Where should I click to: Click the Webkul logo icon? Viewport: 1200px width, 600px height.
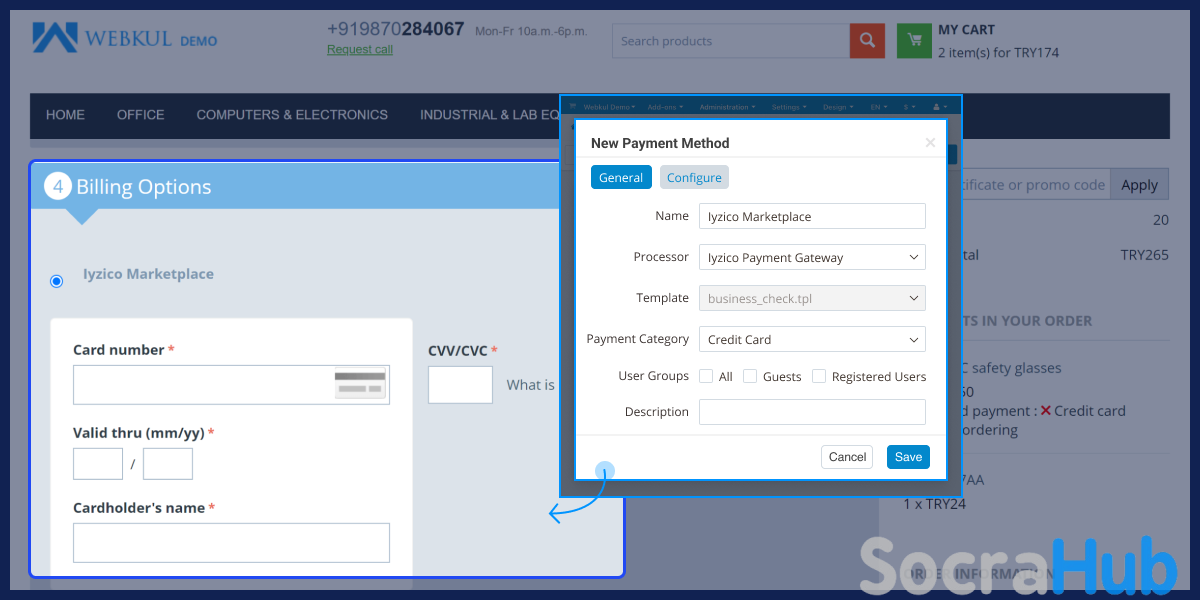55,38
